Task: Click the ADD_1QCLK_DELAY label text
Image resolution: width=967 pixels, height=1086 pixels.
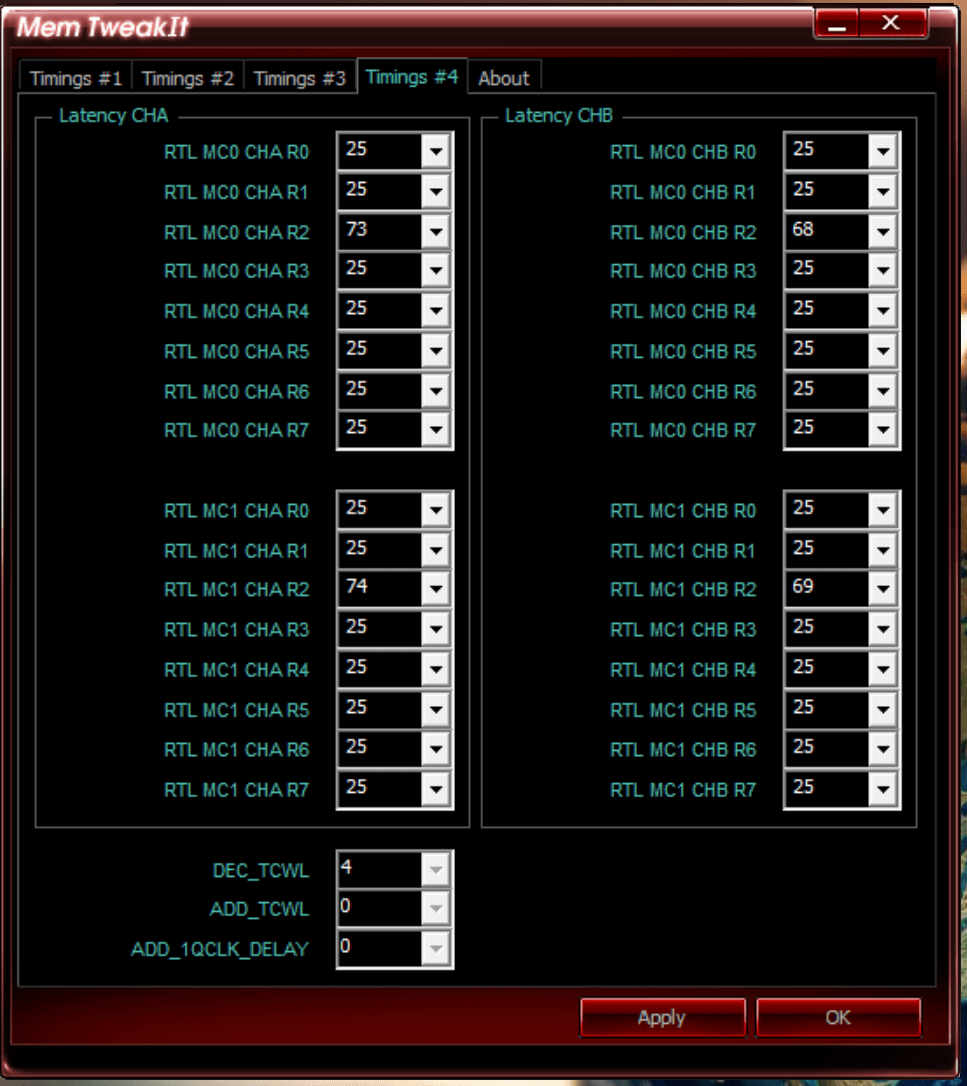Action: point(220,949)
